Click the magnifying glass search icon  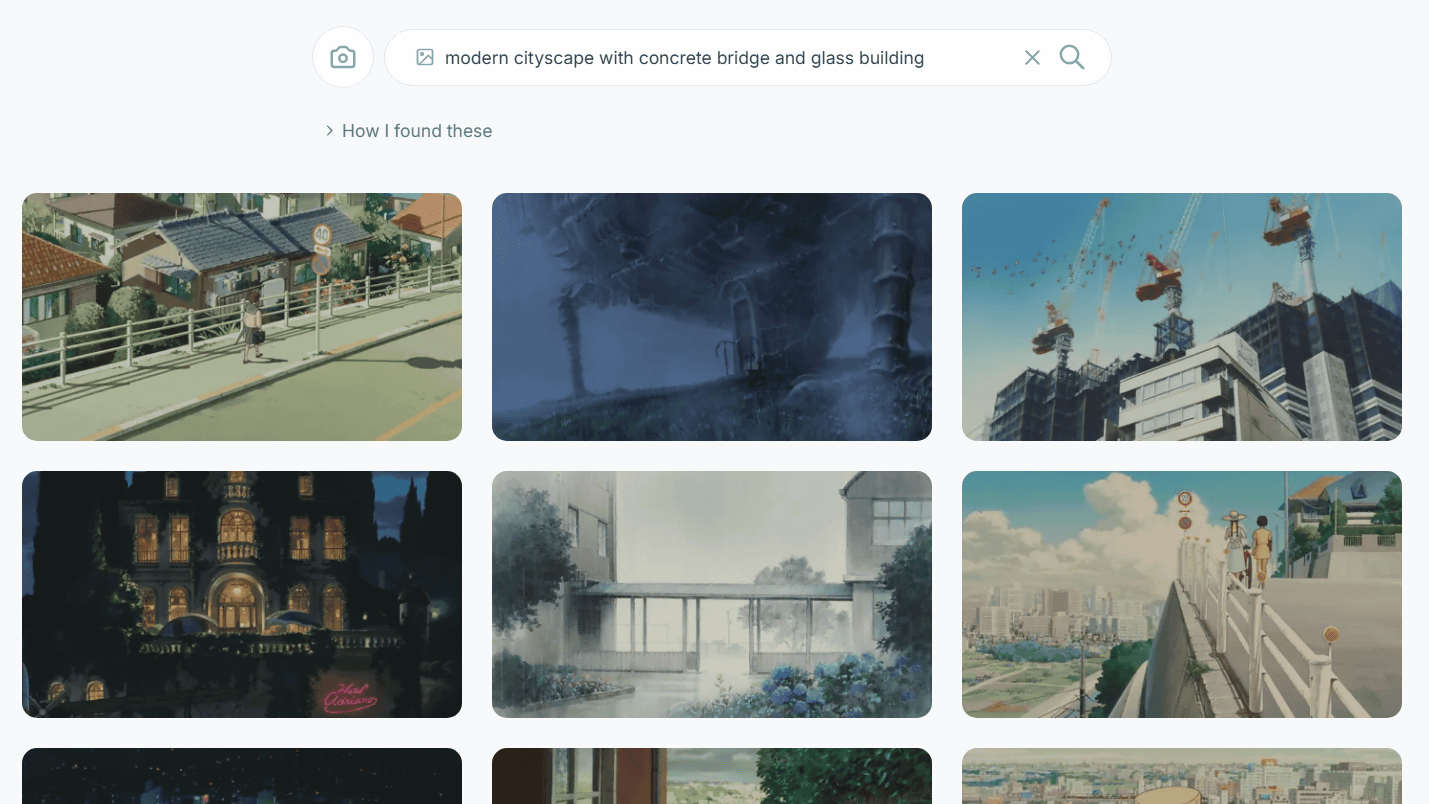1071,58
